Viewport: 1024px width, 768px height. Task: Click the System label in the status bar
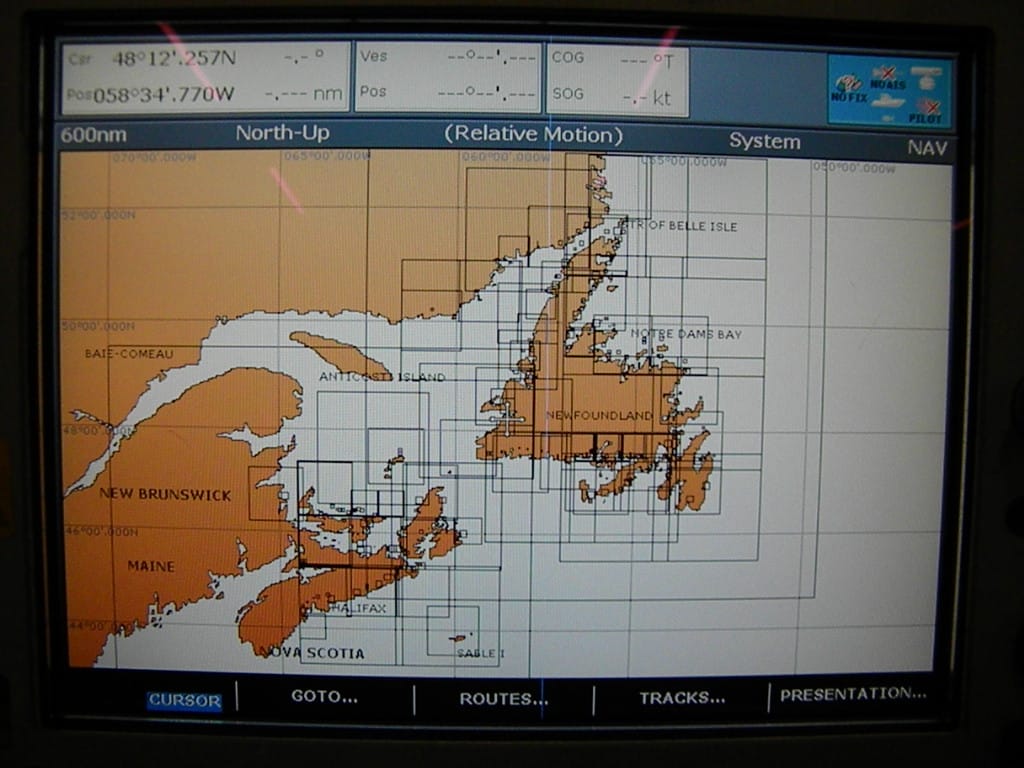click(765, 141)
